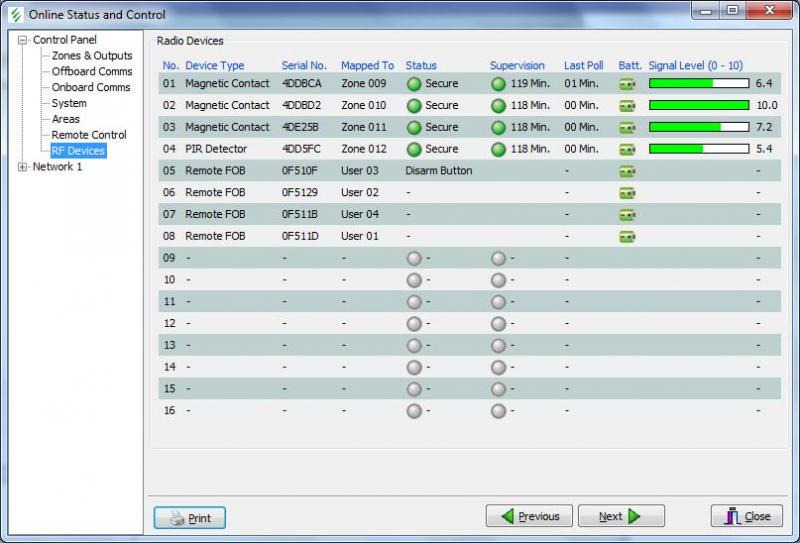
Task: Select Zones & Outputs in tree
Action: point(92,56)
